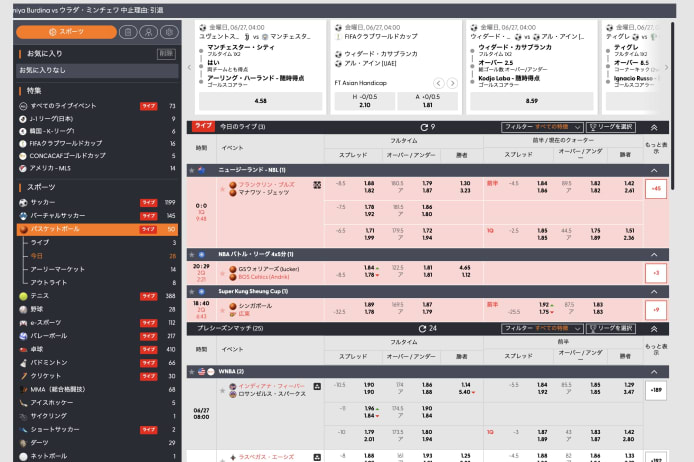
Task: Collapse NBA バトル・リーグ 4x5分 group
Action: tap(654, 254)
